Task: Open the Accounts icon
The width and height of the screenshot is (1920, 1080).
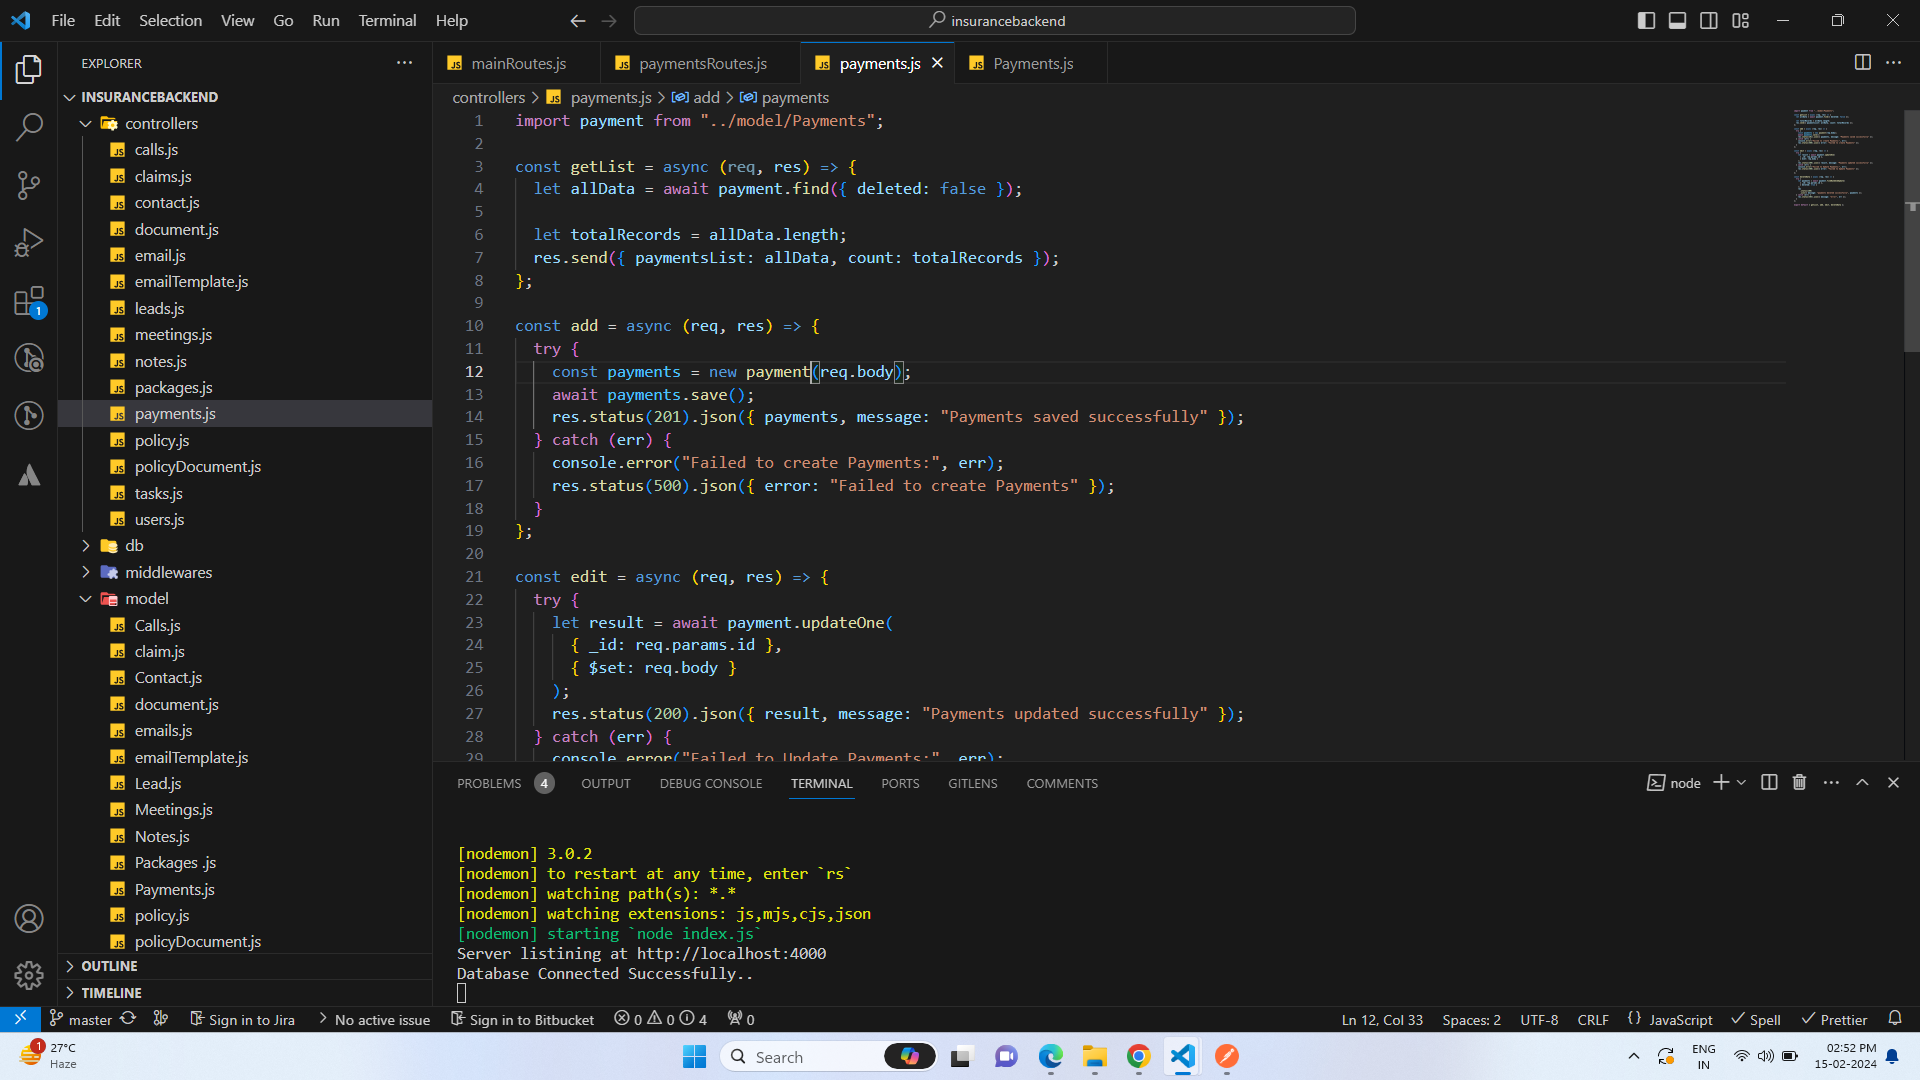Action: tap(29, 918)
